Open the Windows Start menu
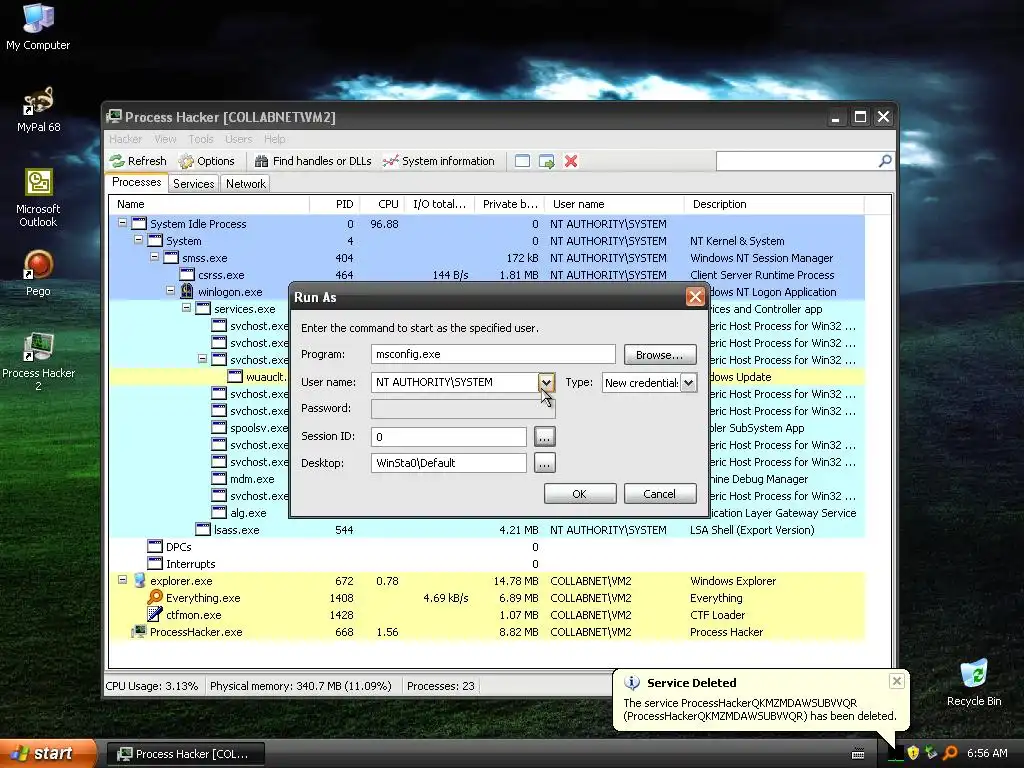The width and height of the screenshot is (1024, 768). pyautogui.click(x=48, y=754)
